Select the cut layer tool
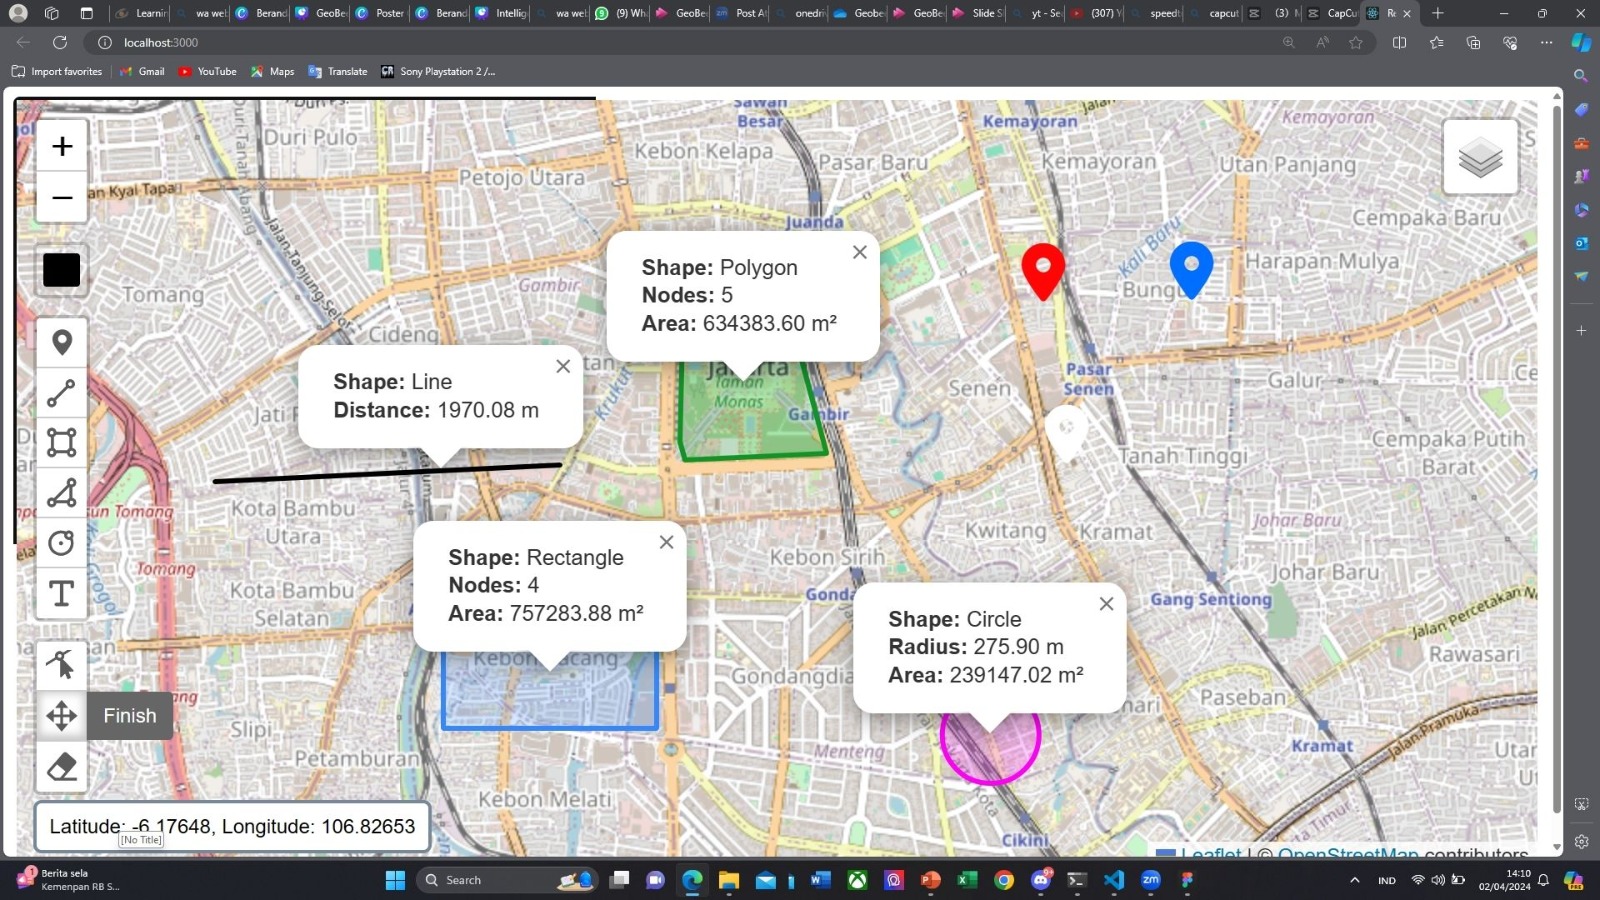 point(61,664)
